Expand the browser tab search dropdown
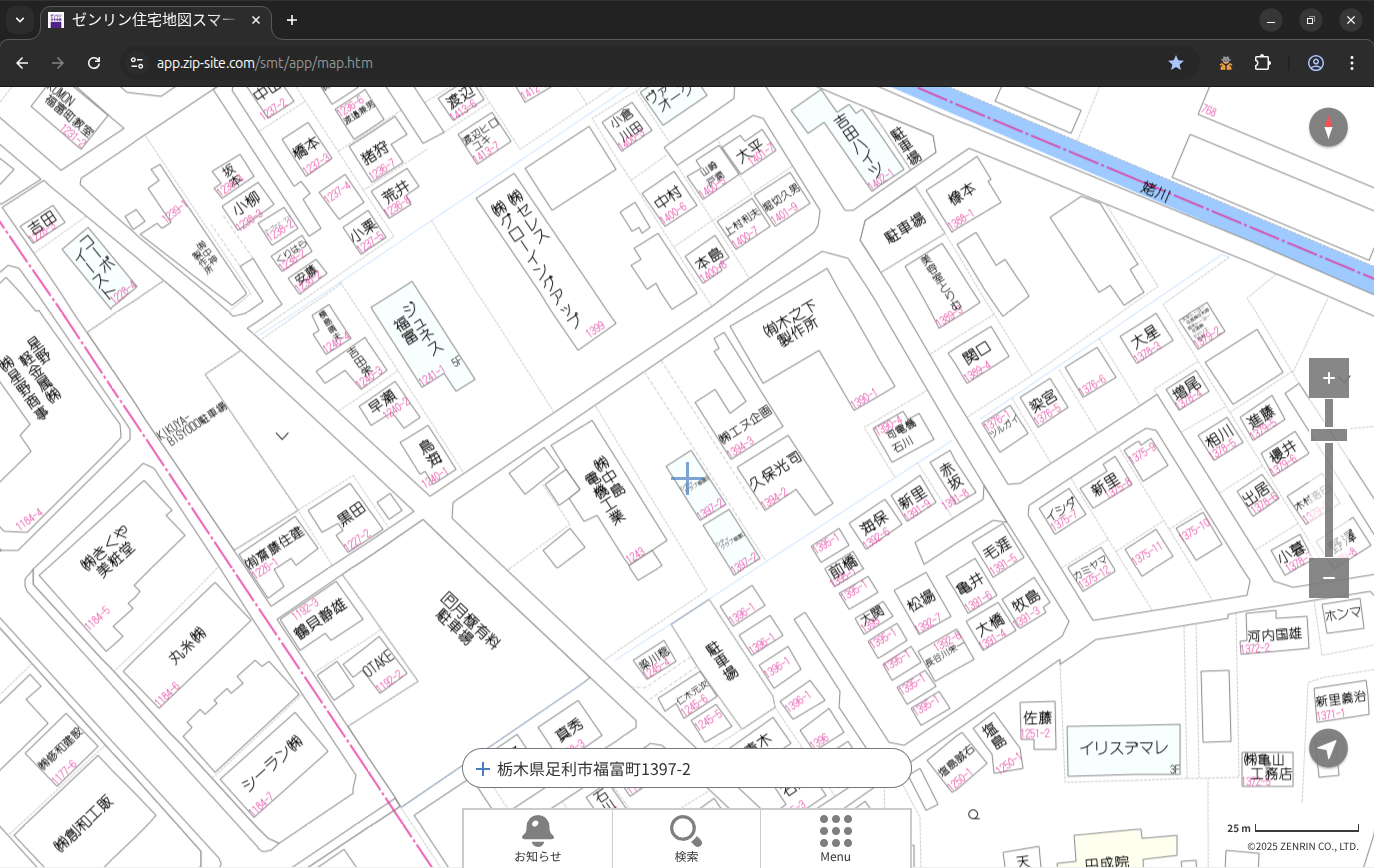 click(x=20, y=20)
